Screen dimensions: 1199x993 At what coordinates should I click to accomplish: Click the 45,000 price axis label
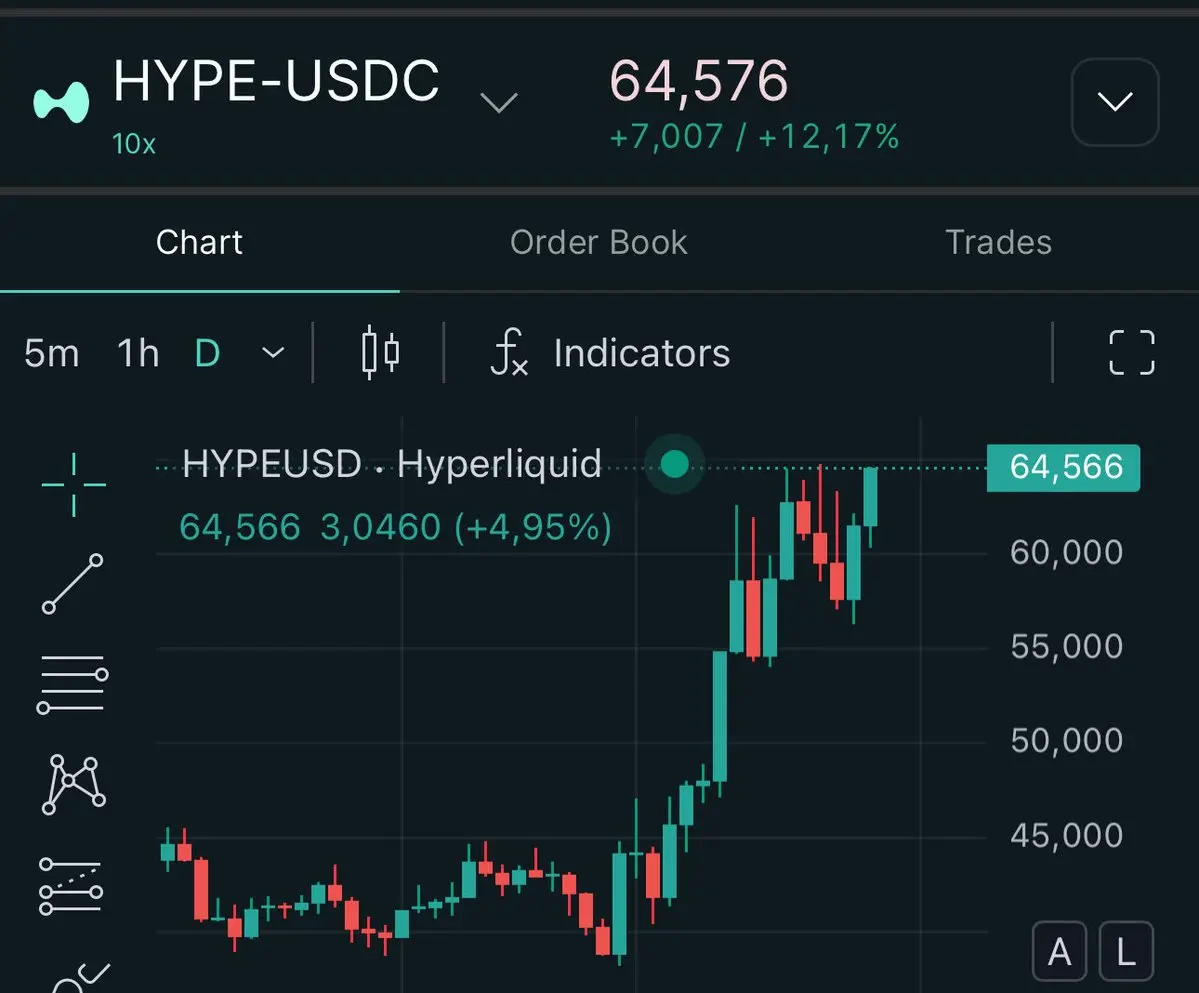click(x=1067, y=836)
